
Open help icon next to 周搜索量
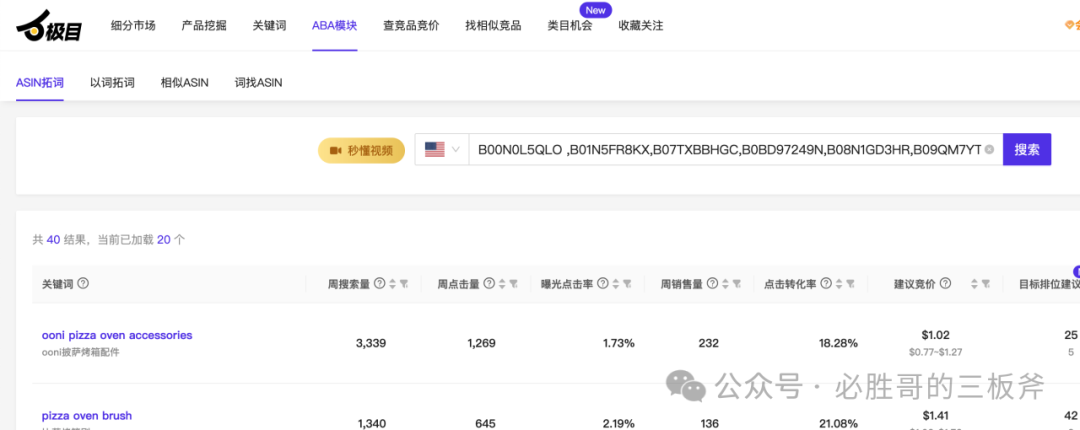tap(380, 283)
